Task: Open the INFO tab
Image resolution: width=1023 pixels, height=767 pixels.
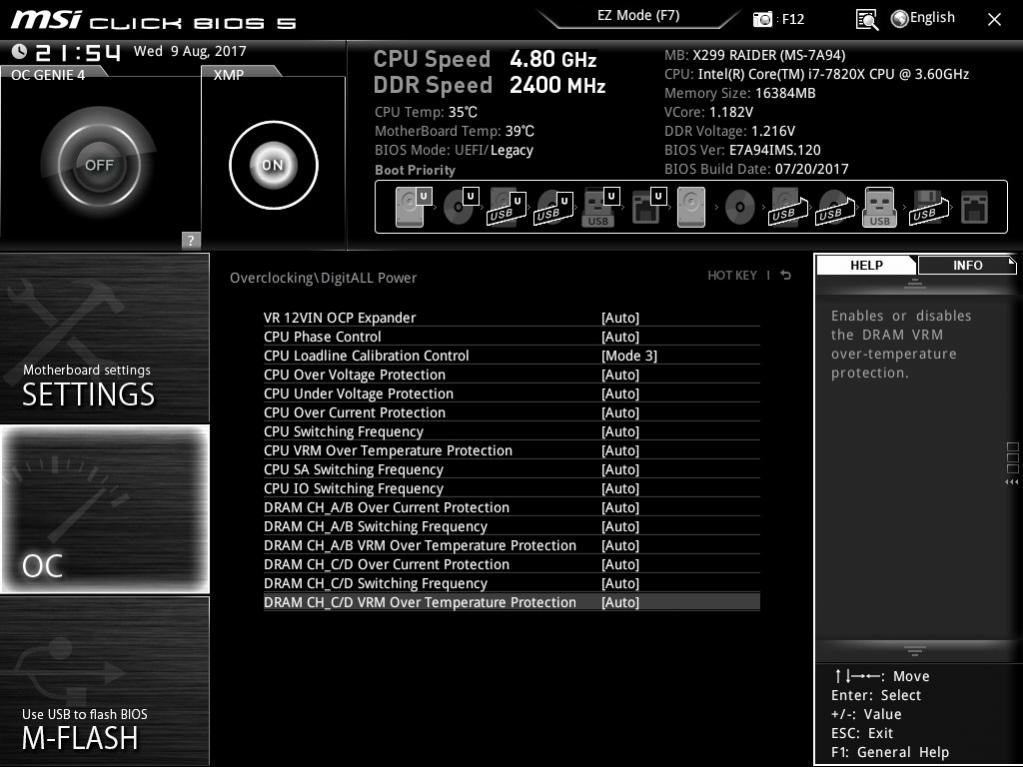Action: (967, 265)
